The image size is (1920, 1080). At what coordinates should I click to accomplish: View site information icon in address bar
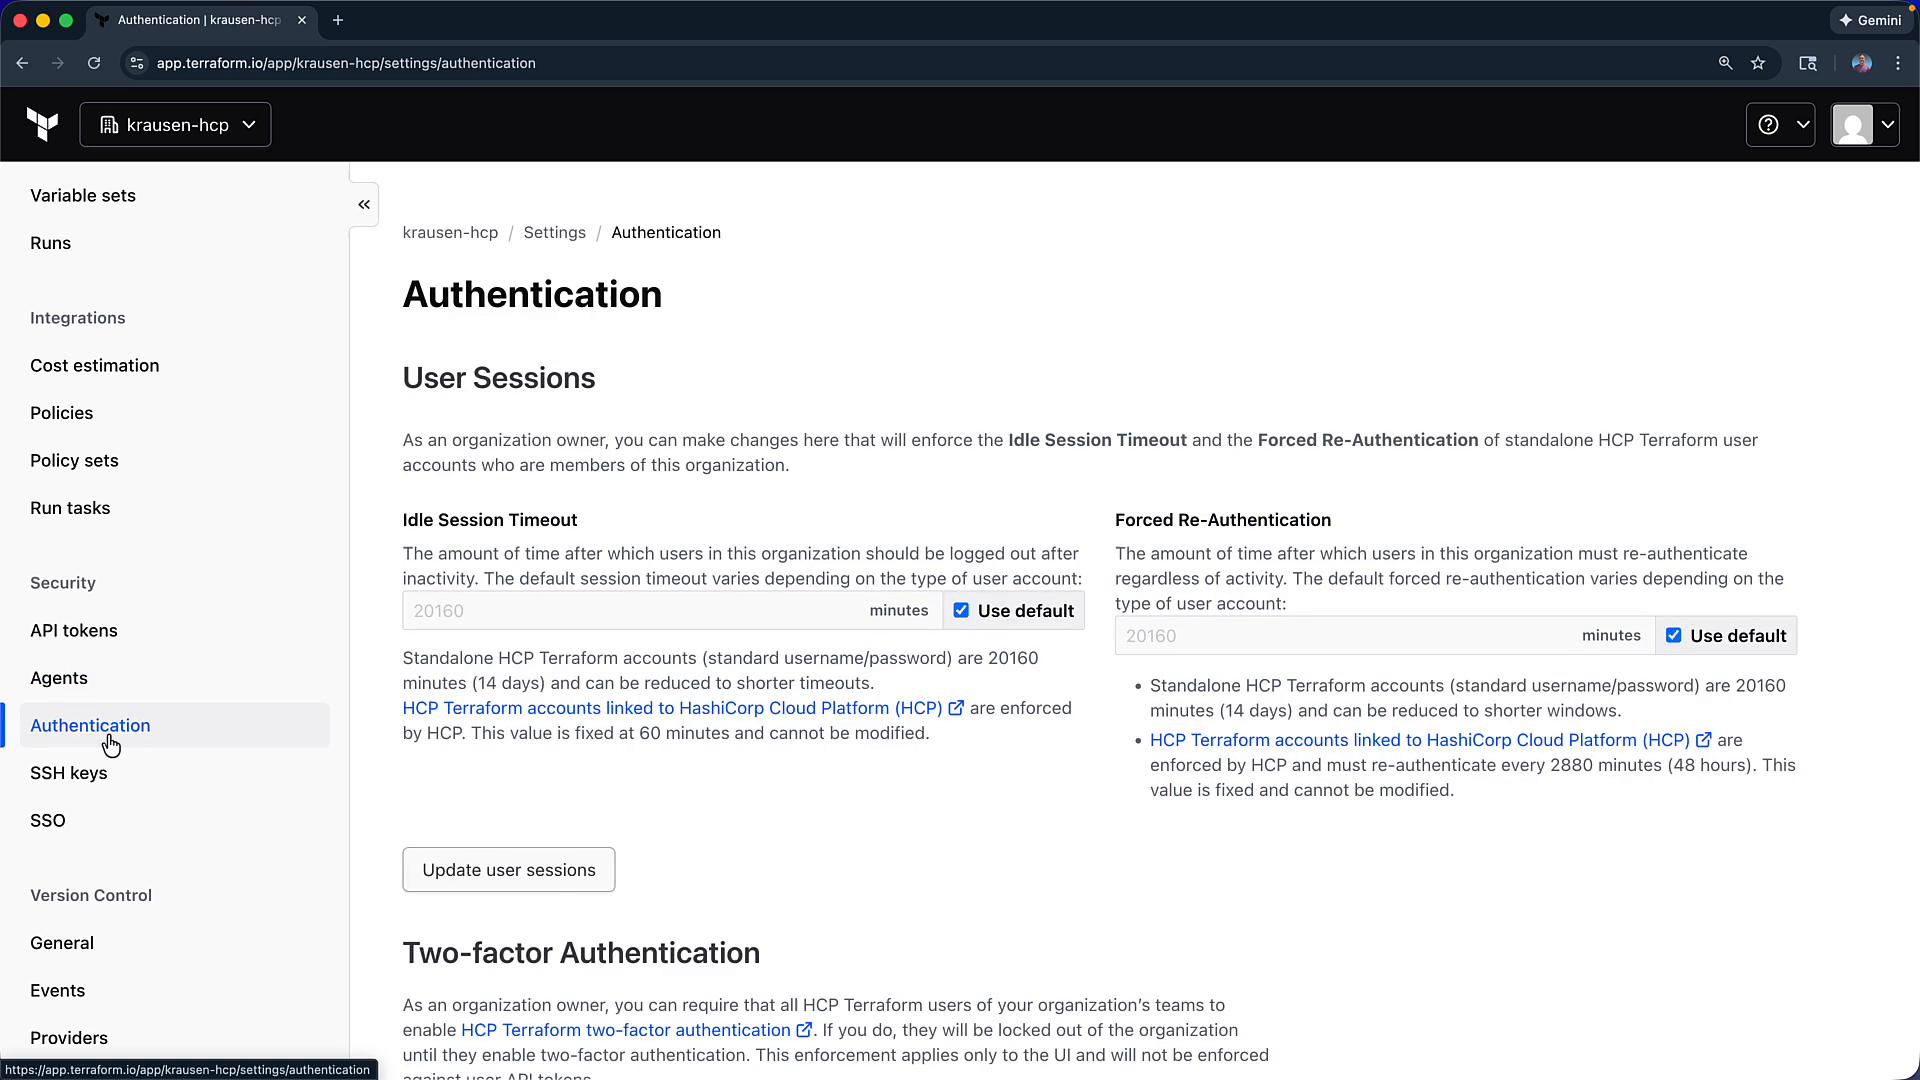137,63
